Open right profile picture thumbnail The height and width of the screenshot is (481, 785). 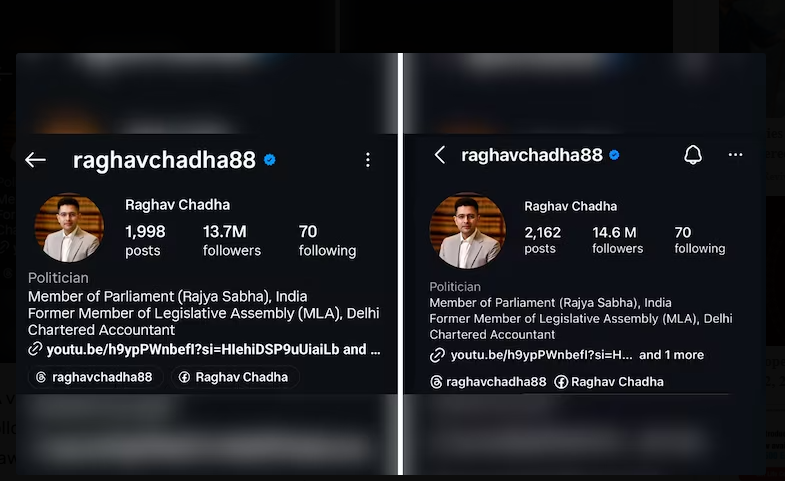(468, 231)
